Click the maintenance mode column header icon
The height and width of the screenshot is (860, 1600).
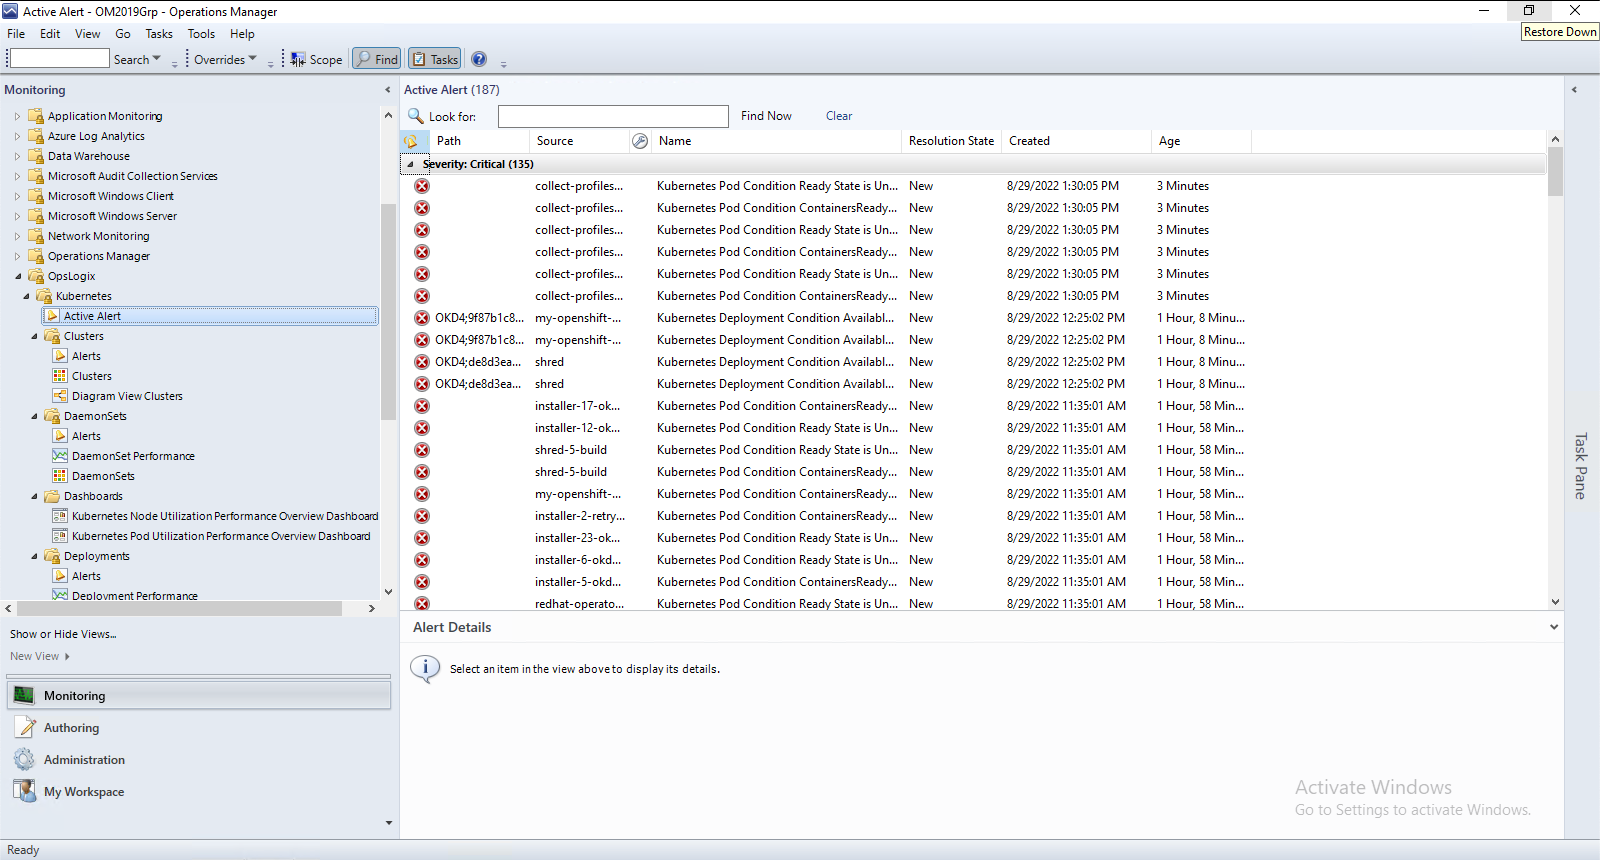(640, 141)
